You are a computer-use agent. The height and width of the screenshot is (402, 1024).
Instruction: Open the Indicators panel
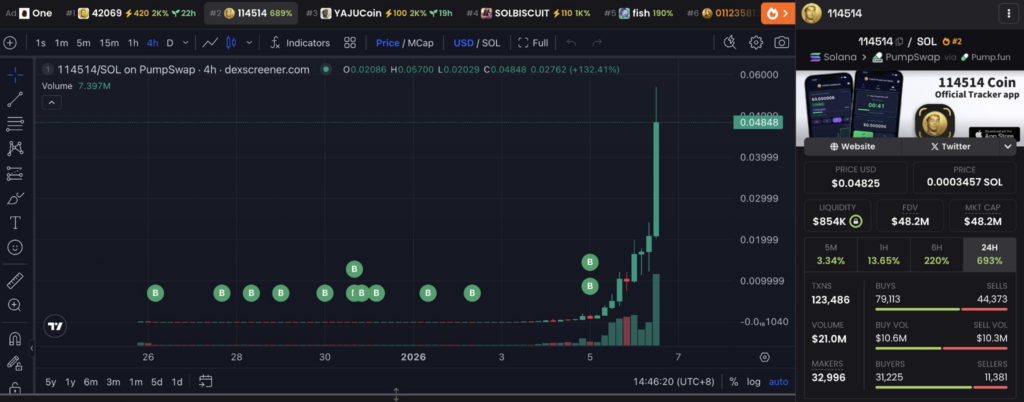tap(299, 43)
